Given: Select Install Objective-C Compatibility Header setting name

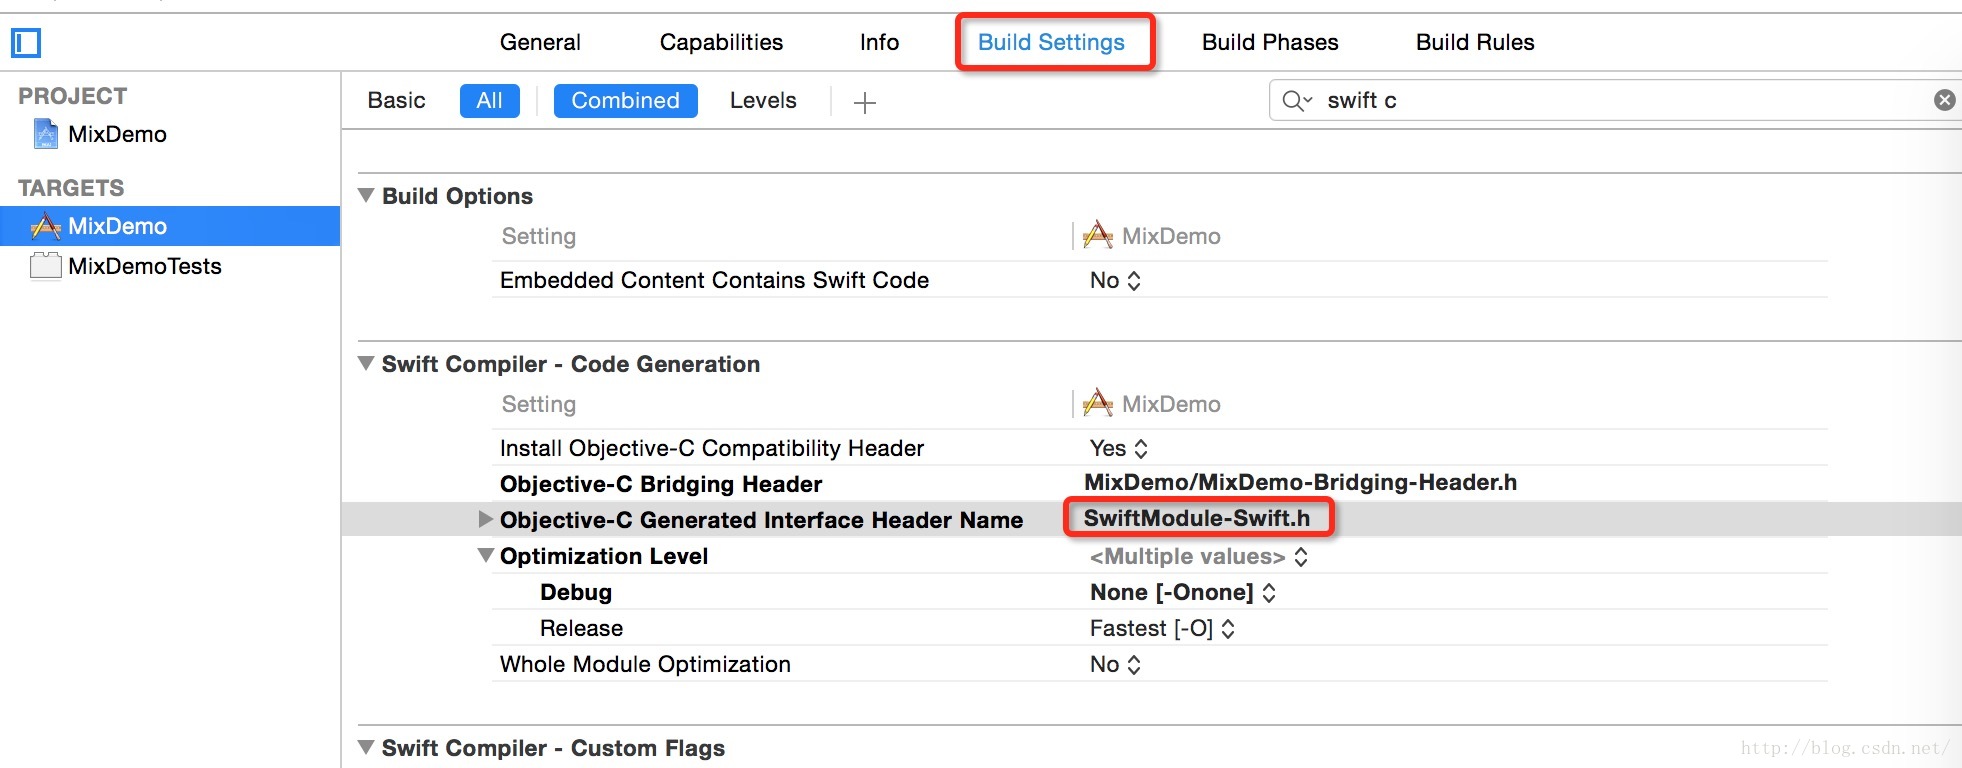Looking at the screenshot, I should (x=712, y=448).
